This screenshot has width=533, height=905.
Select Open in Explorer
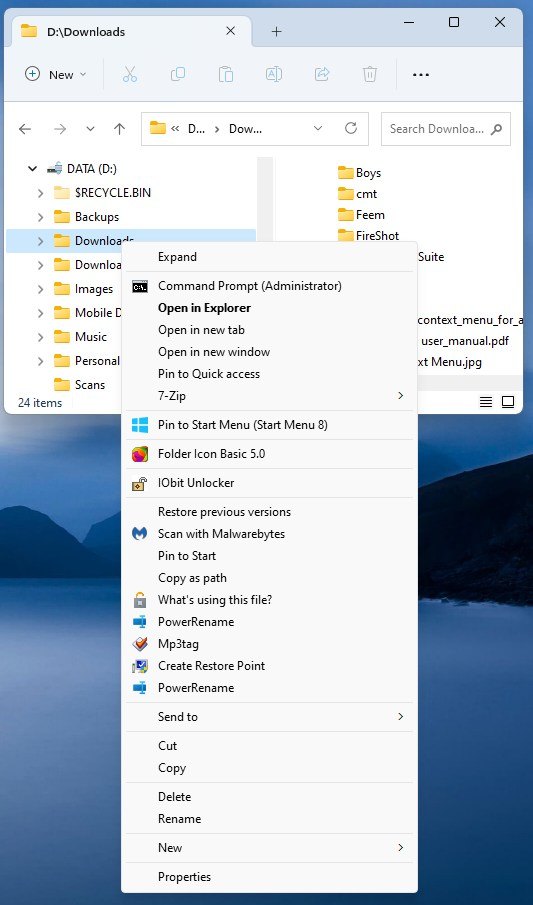coord(269,308)
